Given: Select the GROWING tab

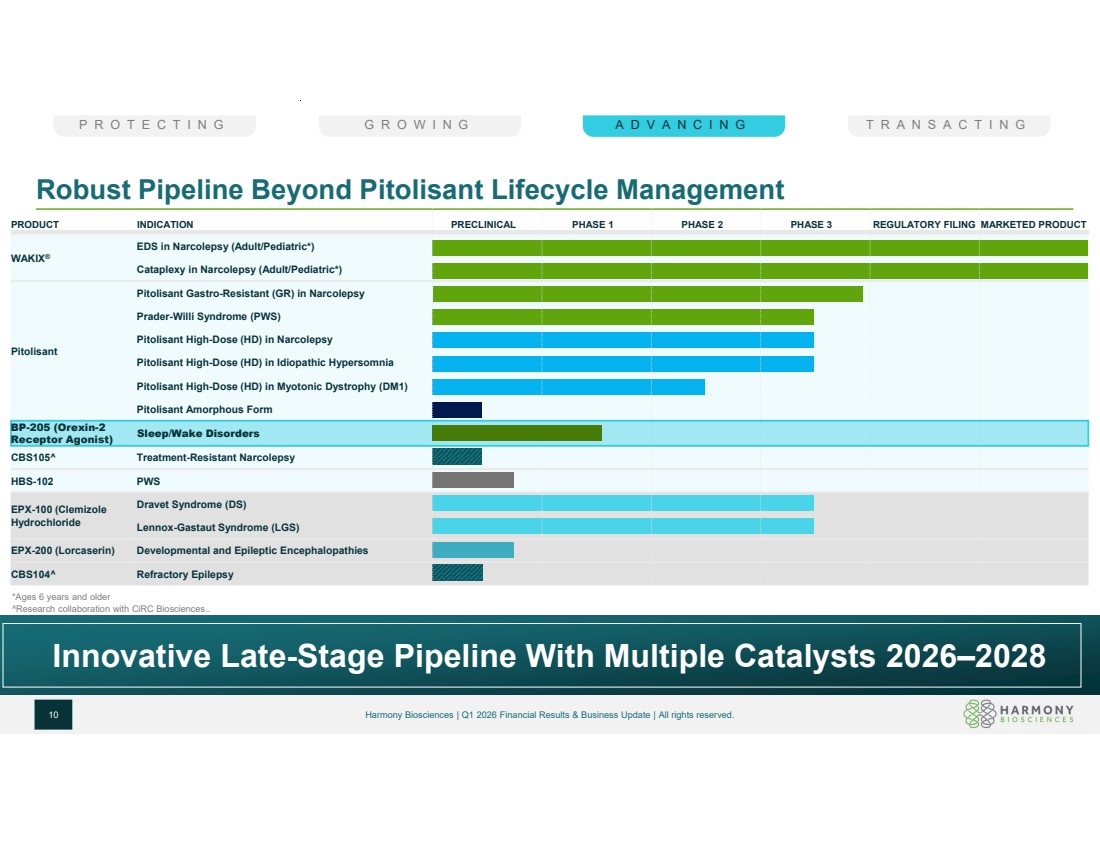Looking at the screenshot, I should pyautogui.click(x=420, y=125).
